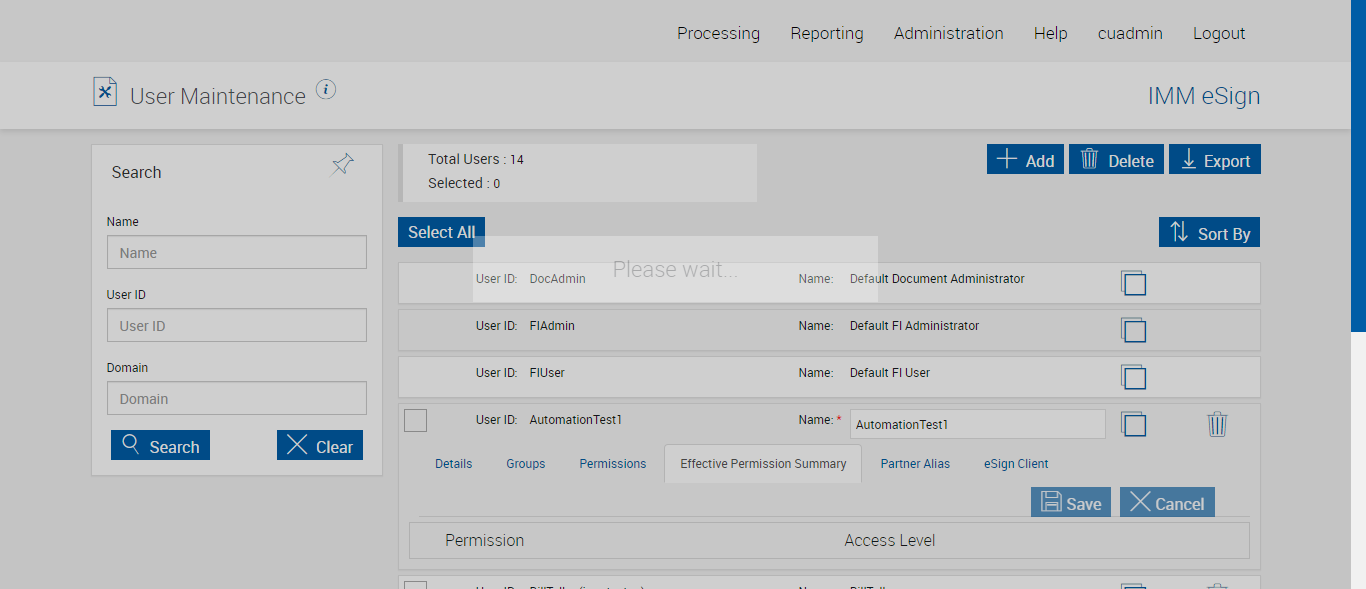Switch to the Groups tab
Screen dimensions: 1366x589
(x=526, y=464)
